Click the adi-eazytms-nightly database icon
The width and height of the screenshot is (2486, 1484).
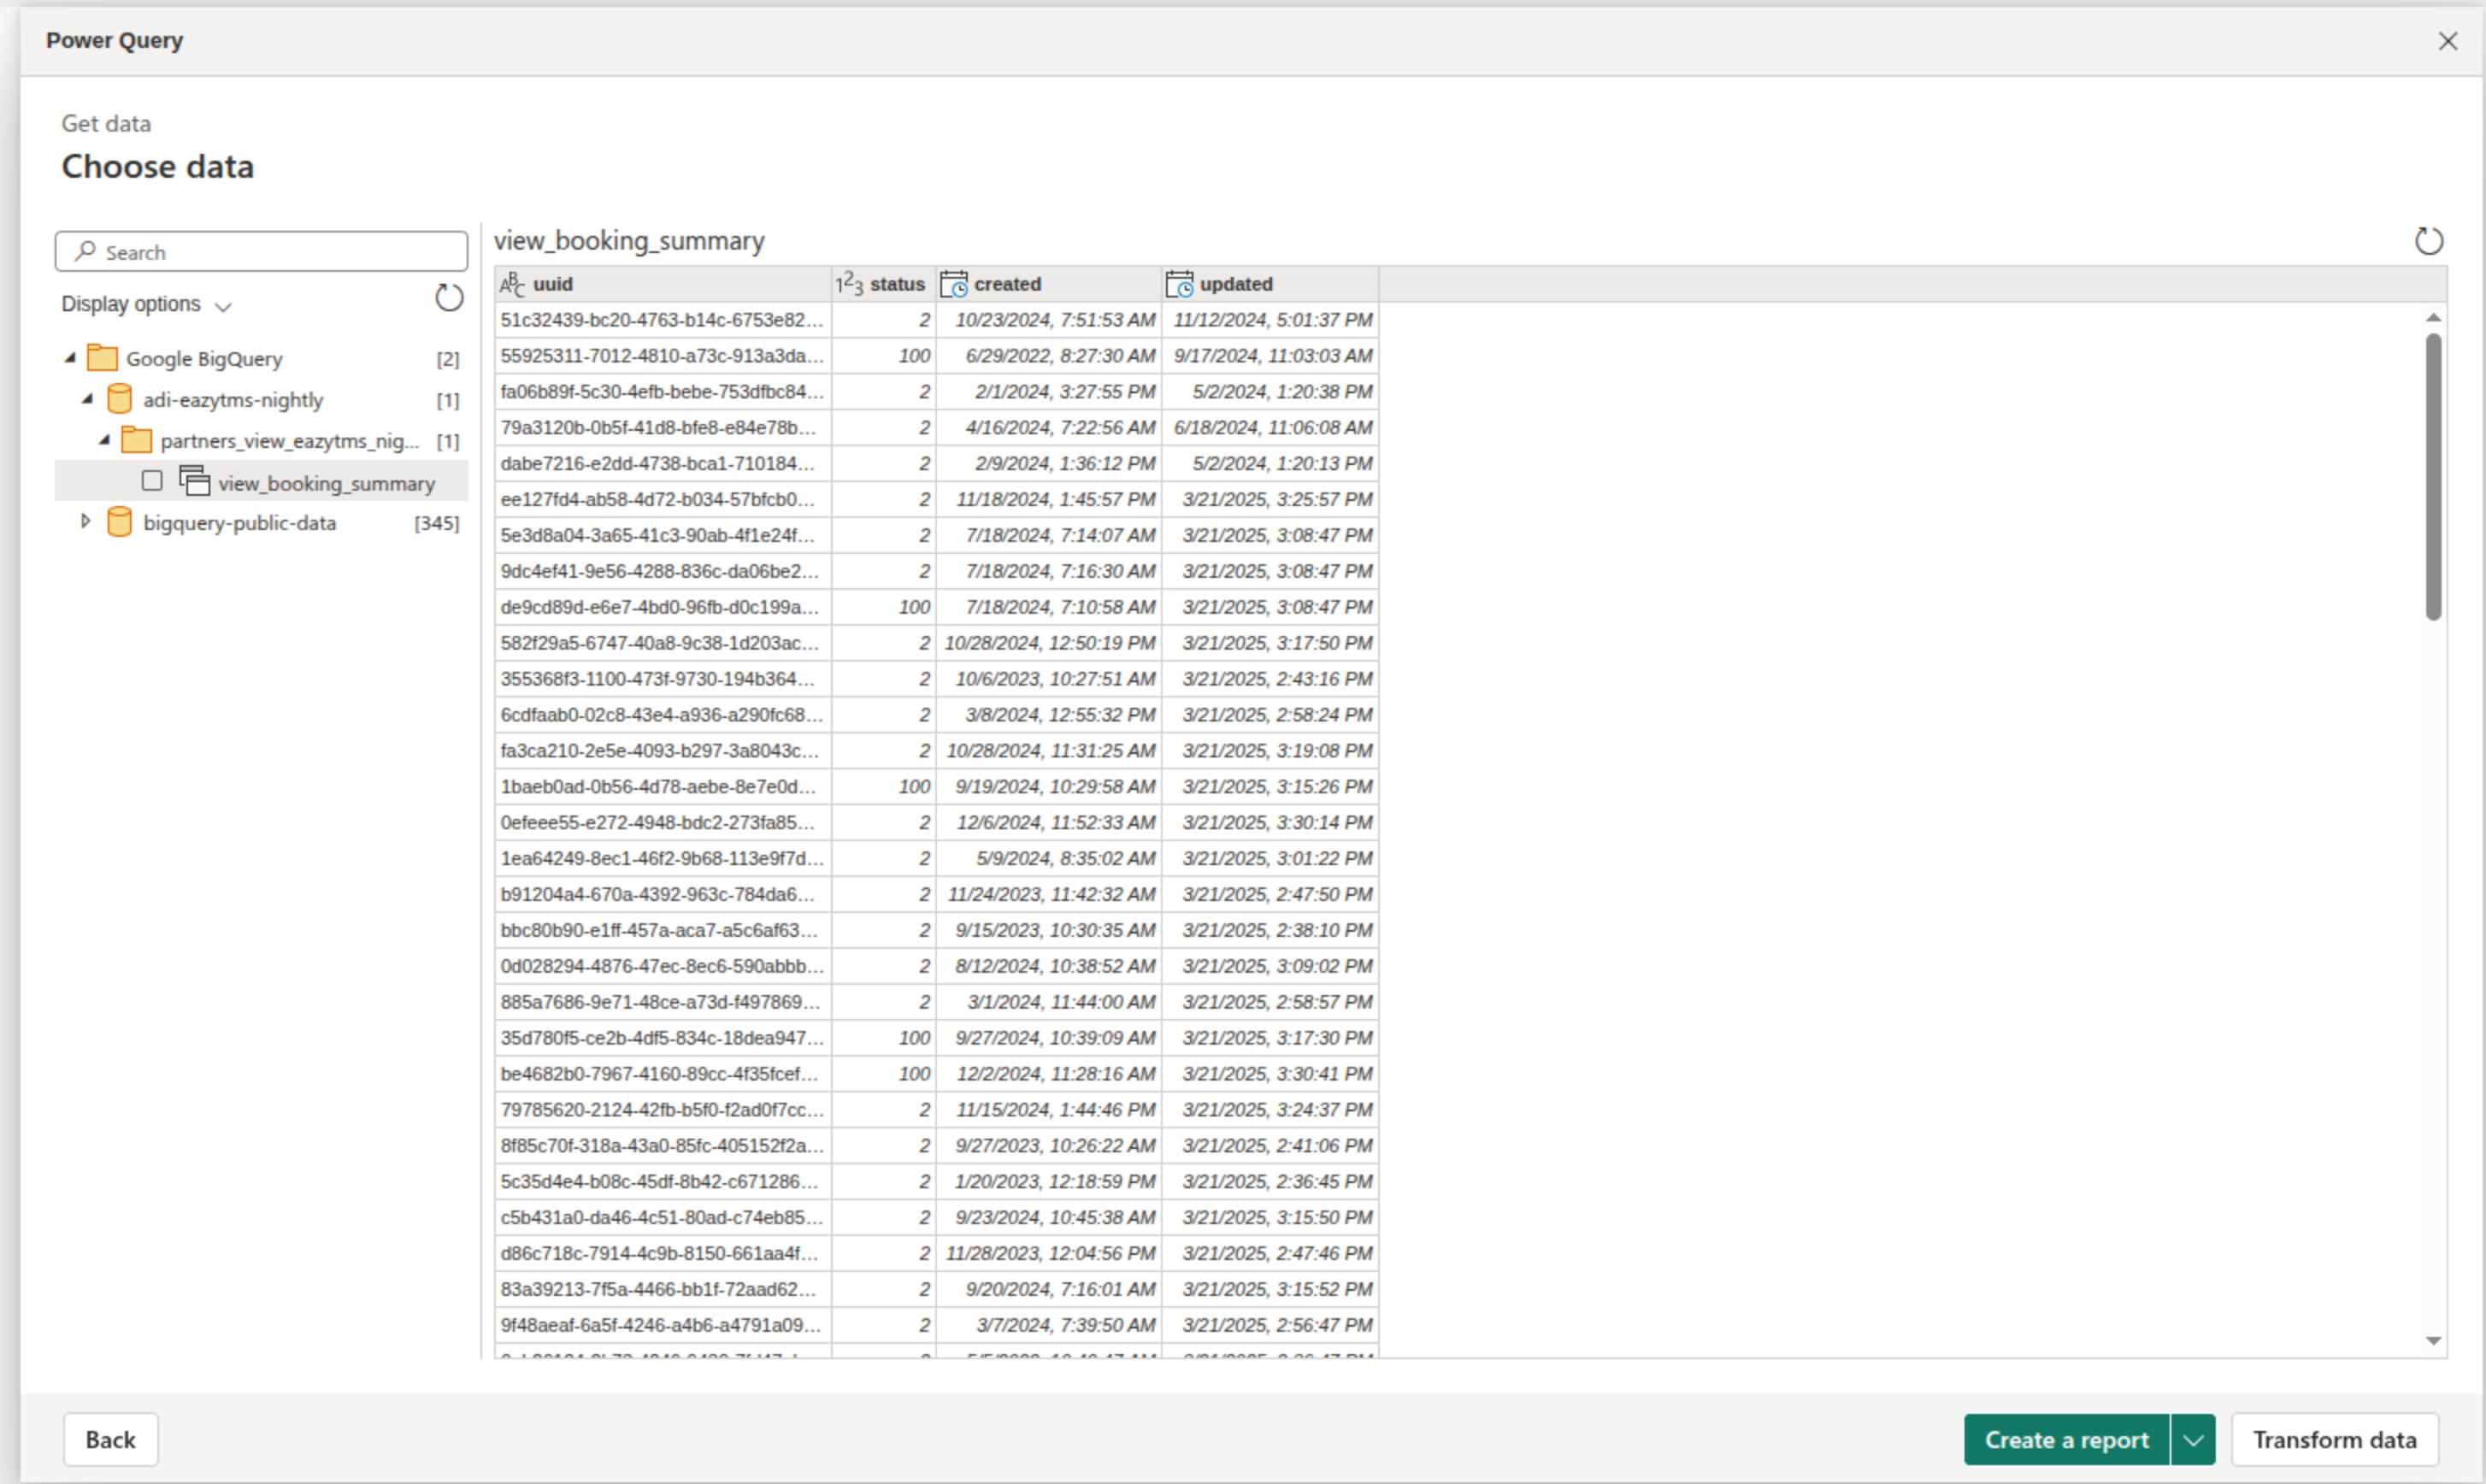click(x=119, y=399)
